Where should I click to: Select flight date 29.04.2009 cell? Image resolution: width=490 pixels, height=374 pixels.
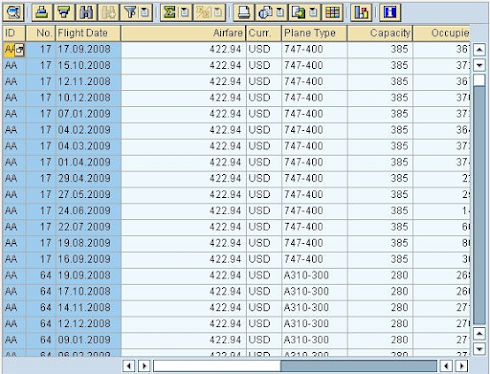(x=88, y=179)
